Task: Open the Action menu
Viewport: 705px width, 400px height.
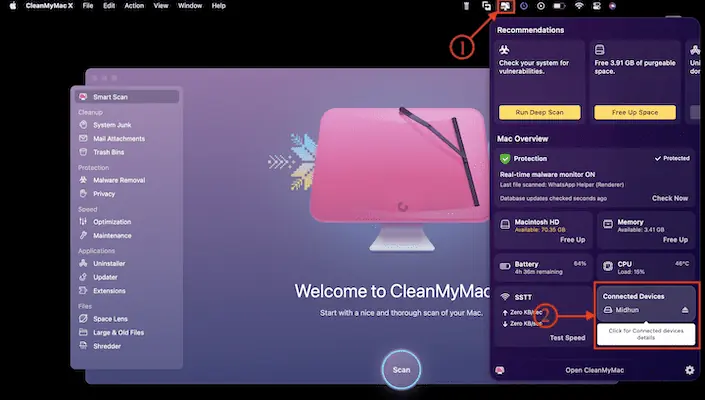Action: (x=134, y=6)
